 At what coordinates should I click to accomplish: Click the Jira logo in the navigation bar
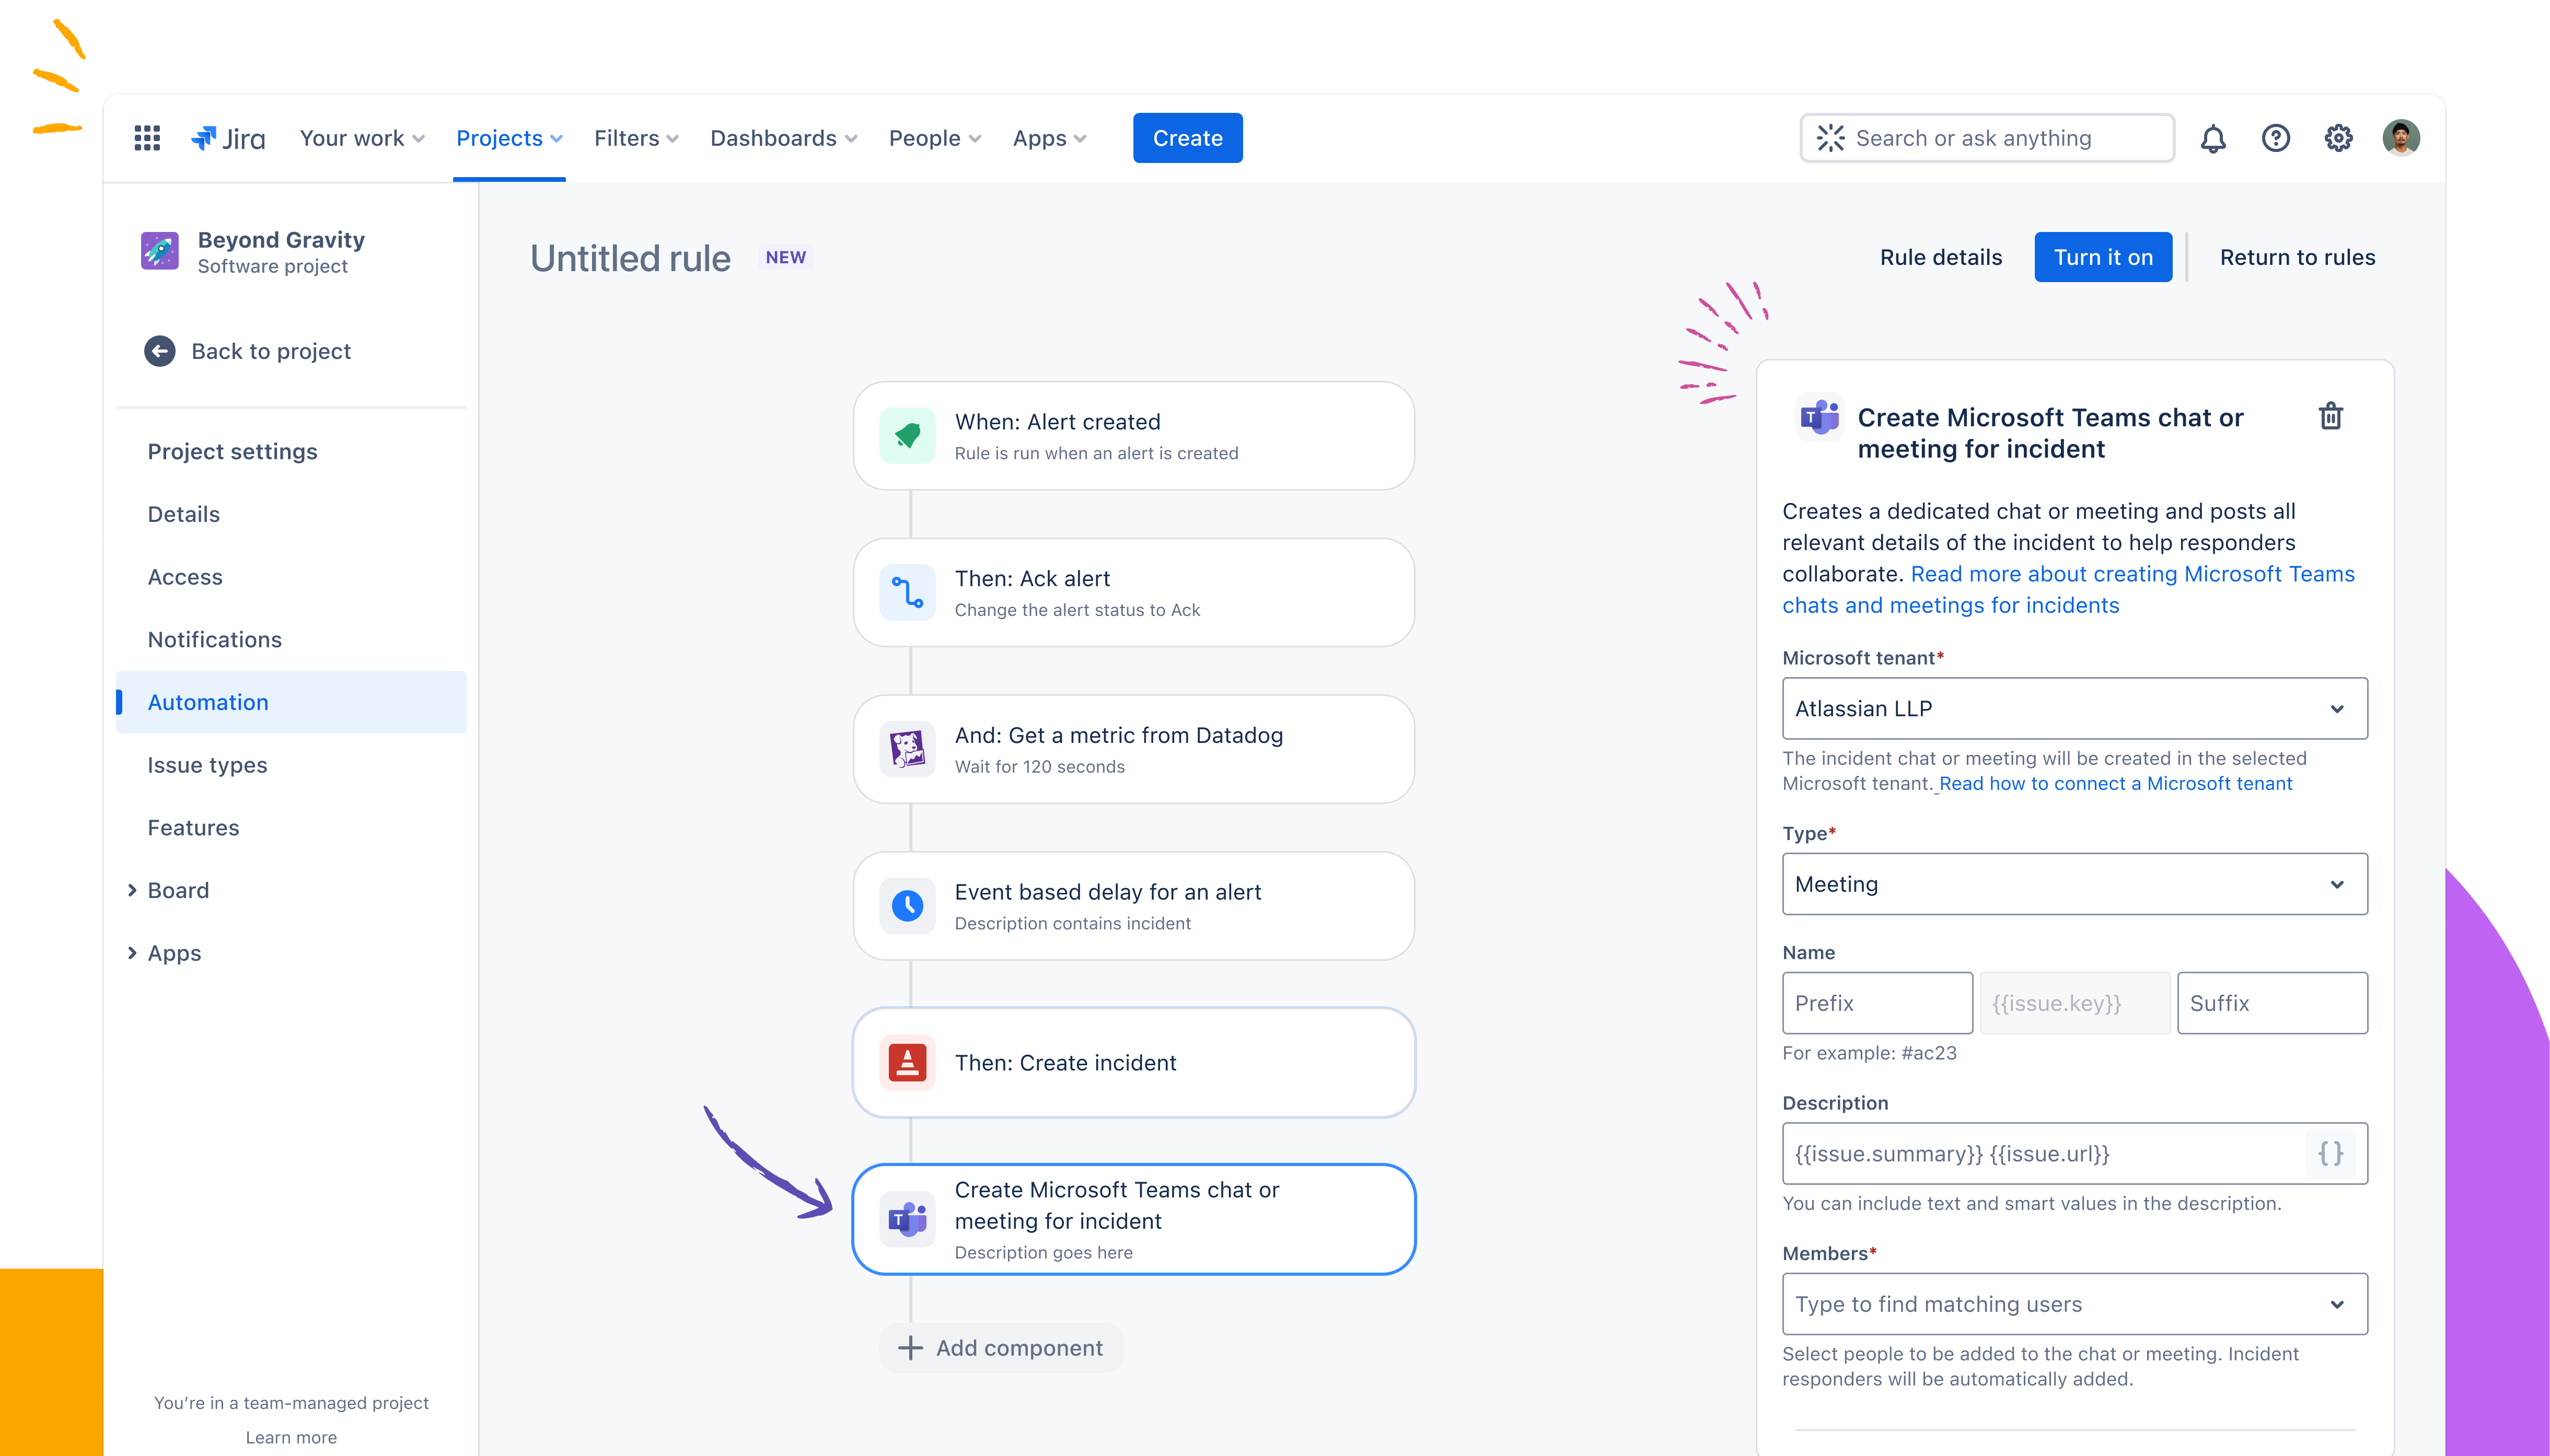228,138
